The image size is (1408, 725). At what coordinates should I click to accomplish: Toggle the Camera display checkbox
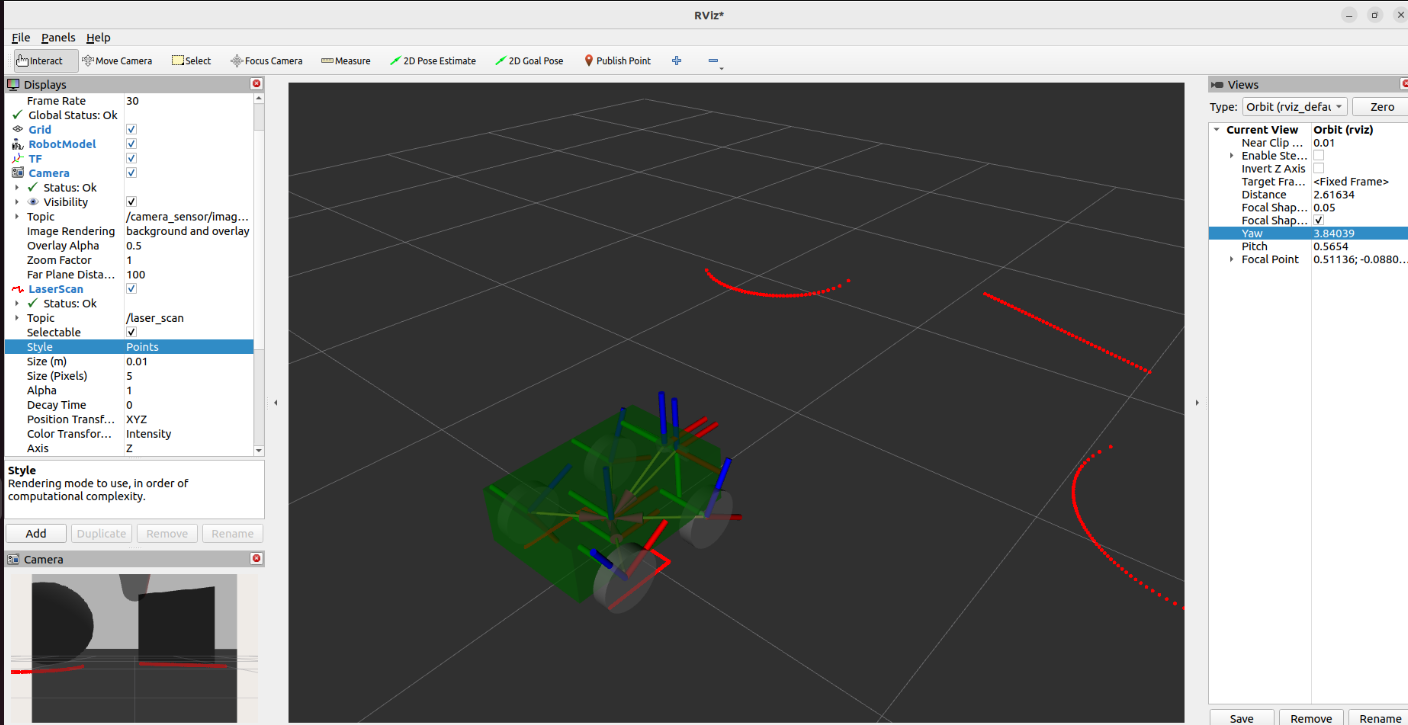131,173
